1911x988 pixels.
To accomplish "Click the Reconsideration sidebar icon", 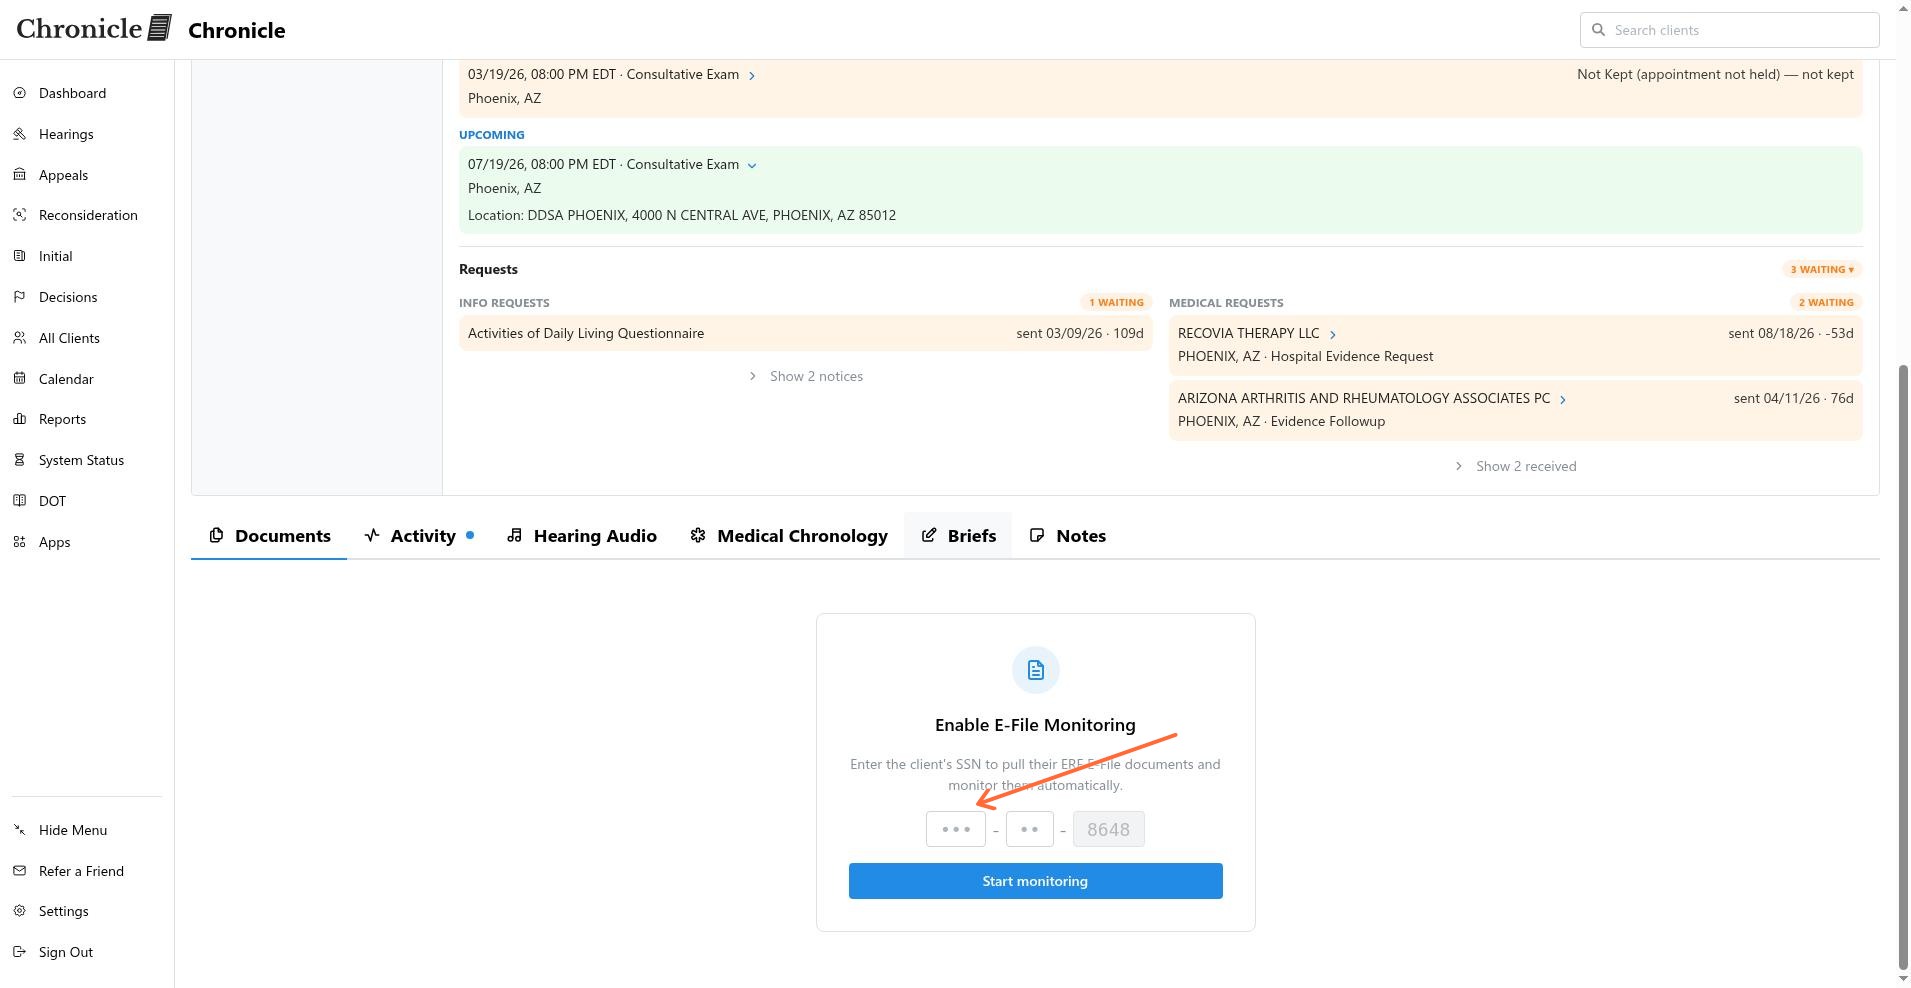I will point(19,215).
